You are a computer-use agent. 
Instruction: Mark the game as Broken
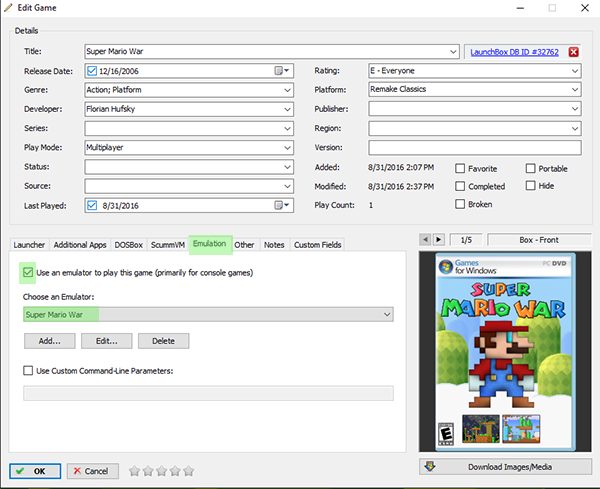click(460, 204)
